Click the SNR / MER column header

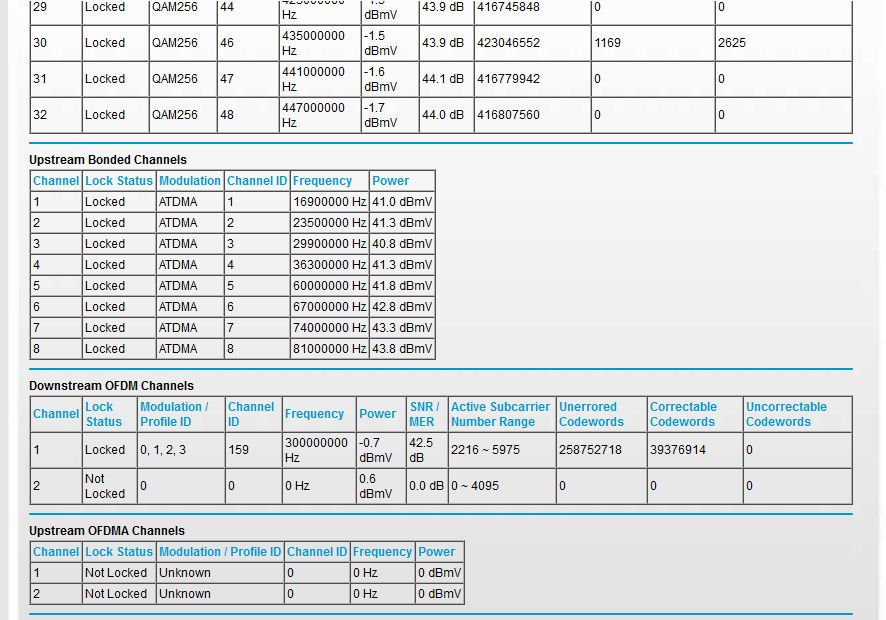pos(424,414)
